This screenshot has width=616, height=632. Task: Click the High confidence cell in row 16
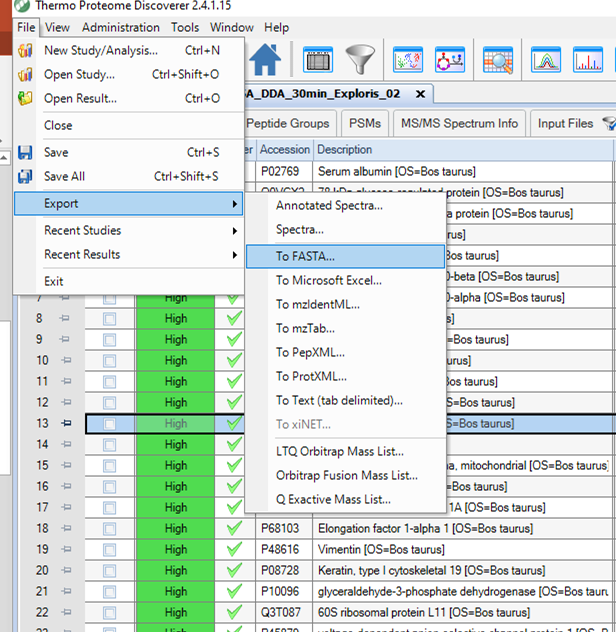[176, 486]
